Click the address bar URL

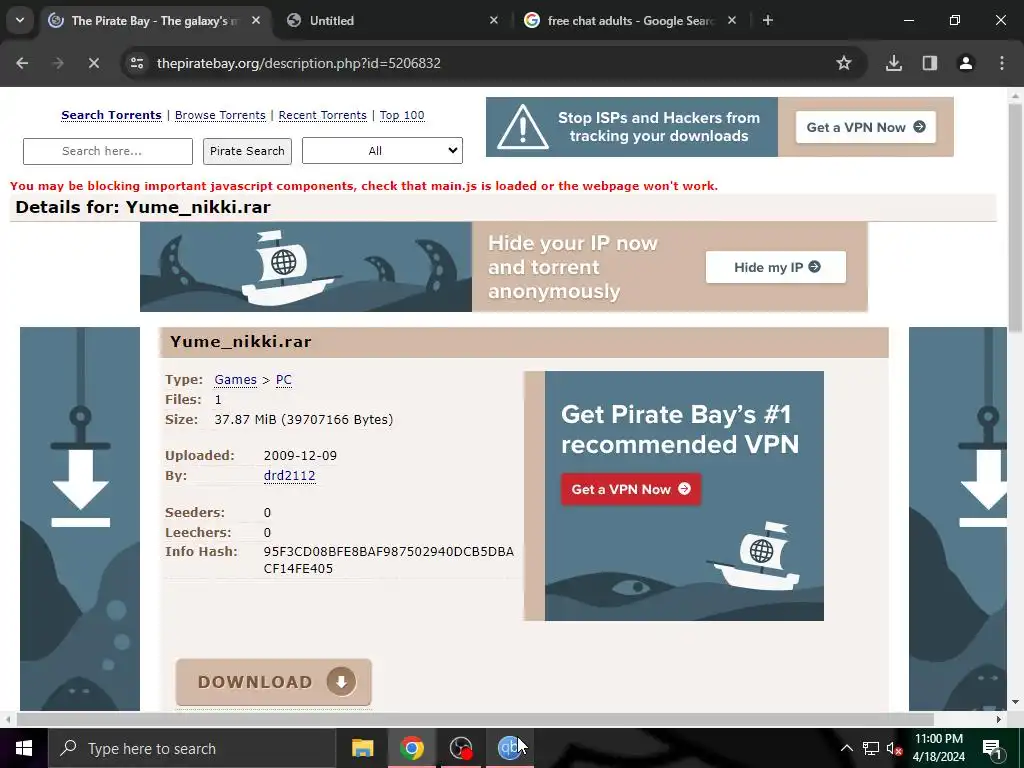click(x=298, y=63)
